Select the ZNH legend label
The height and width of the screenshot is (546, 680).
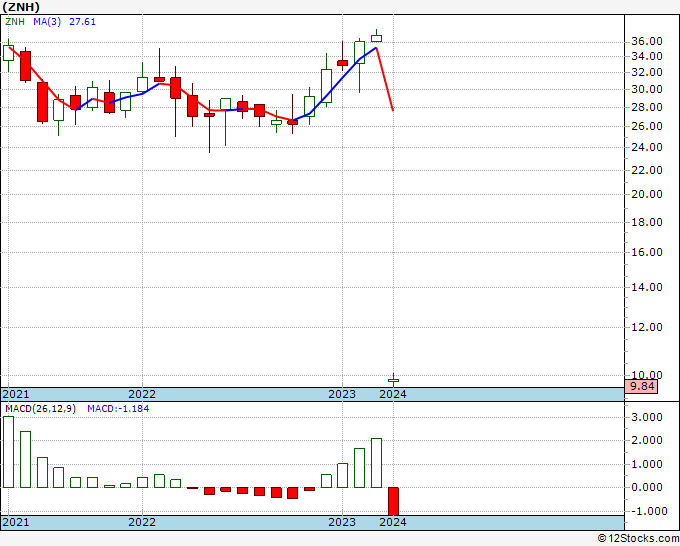15,22
